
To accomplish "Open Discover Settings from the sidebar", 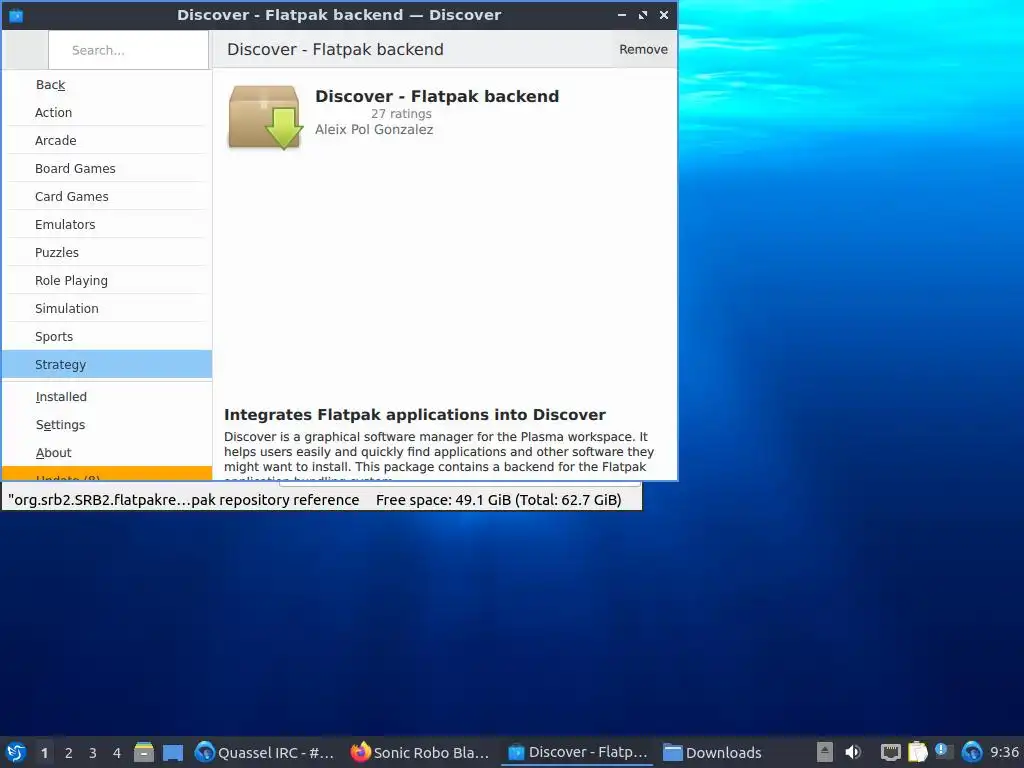I will (108, 425).
